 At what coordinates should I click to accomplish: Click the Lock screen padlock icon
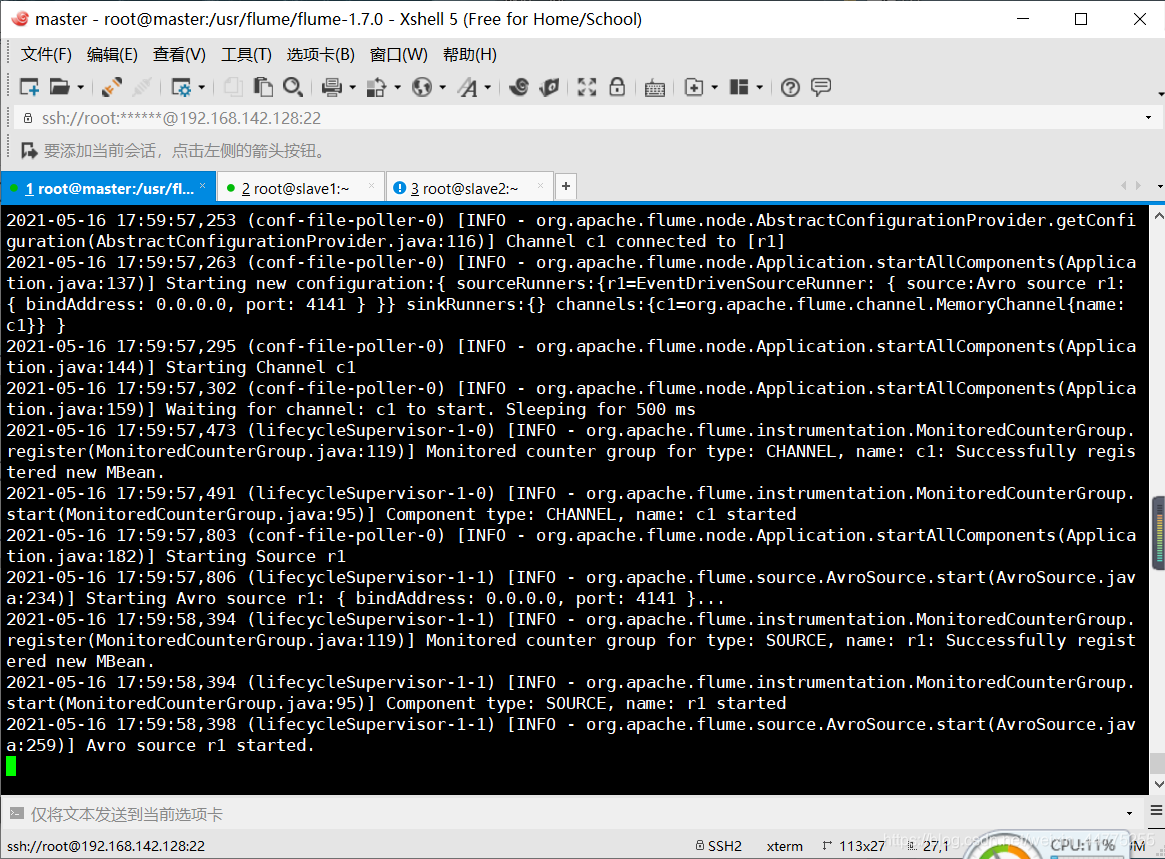pyautogui.click(x=617, y=88)
